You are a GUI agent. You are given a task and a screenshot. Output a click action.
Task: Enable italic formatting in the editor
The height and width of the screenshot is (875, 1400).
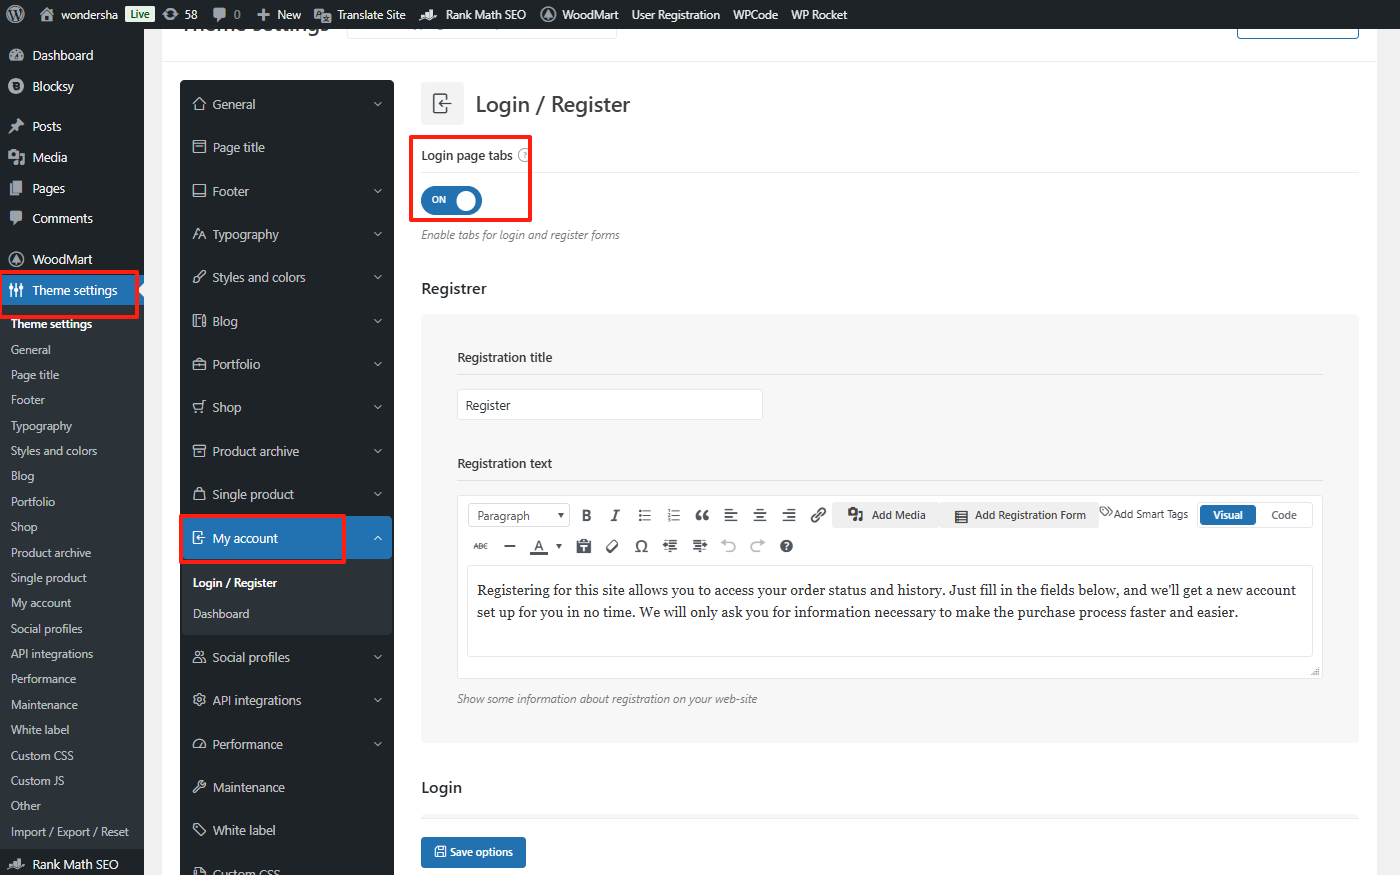click(615, 514)
